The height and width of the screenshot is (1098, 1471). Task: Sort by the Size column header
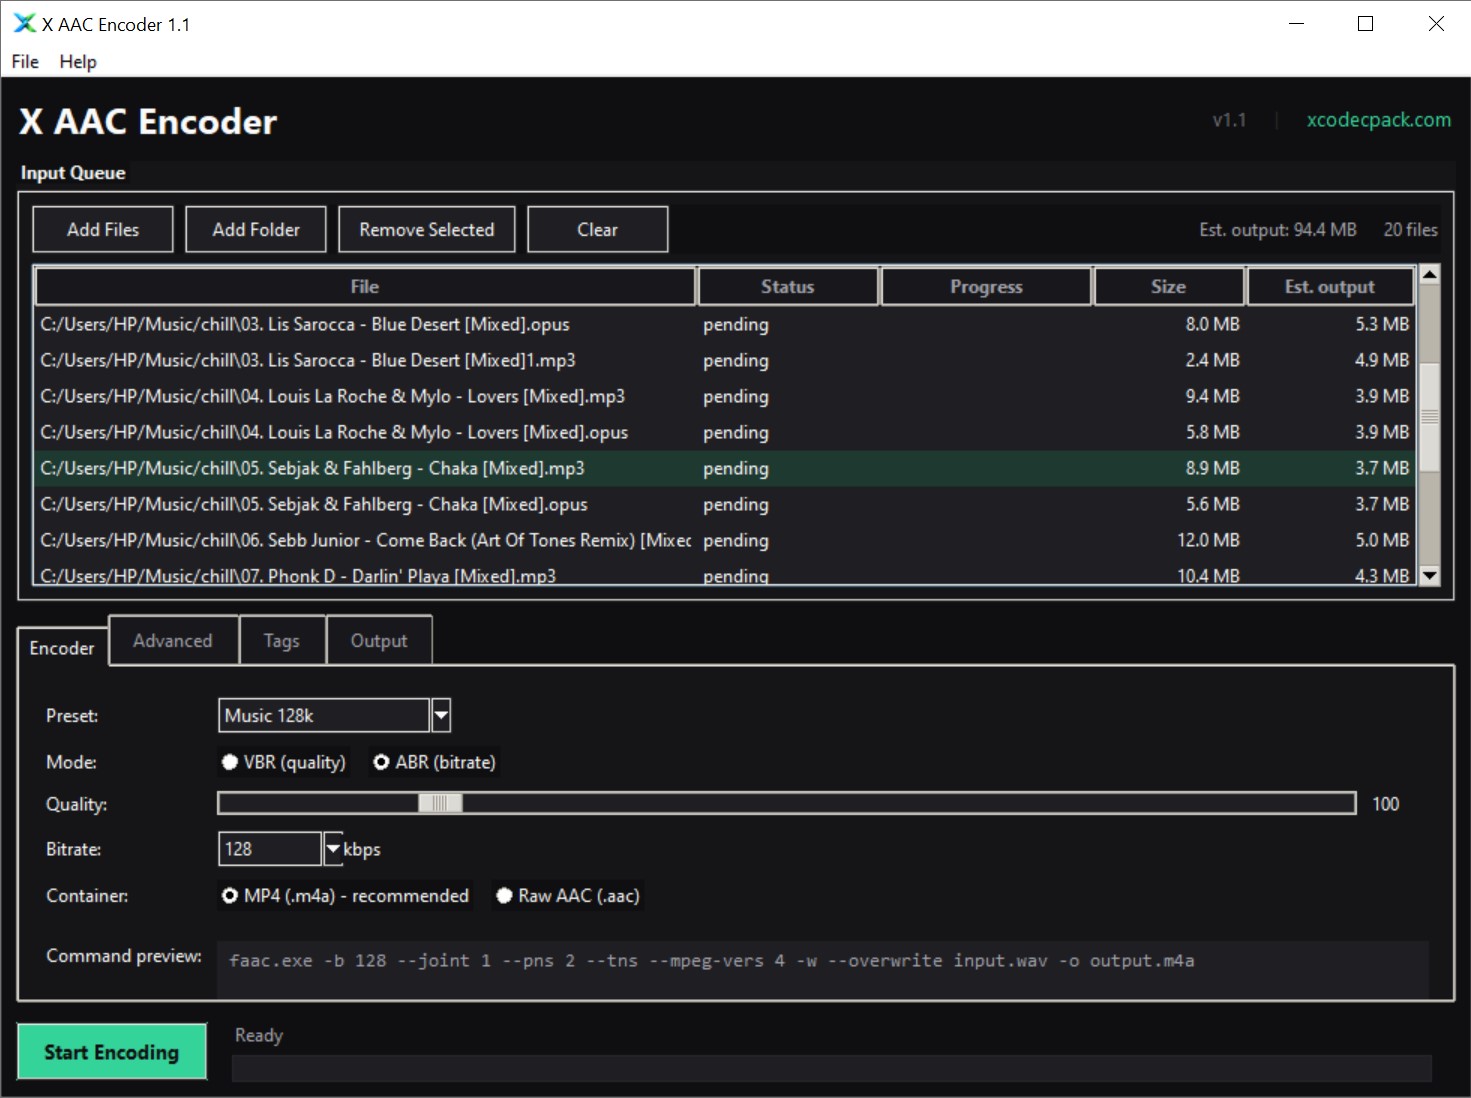[1168, 287]
